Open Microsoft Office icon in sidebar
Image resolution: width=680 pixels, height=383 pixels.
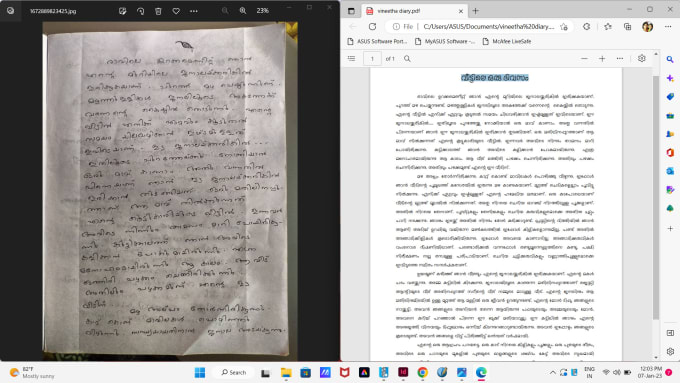point(670,153)
